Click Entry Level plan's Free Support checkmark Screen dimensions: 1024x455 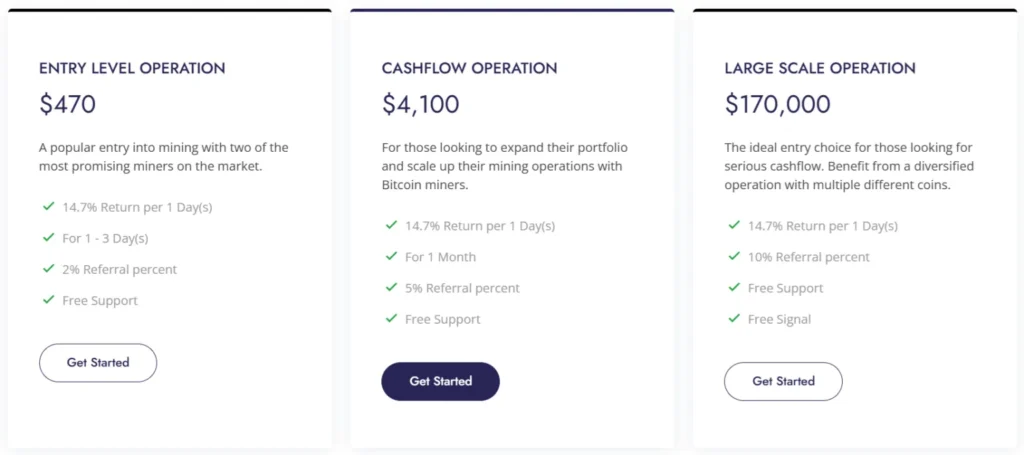[48, 300]
